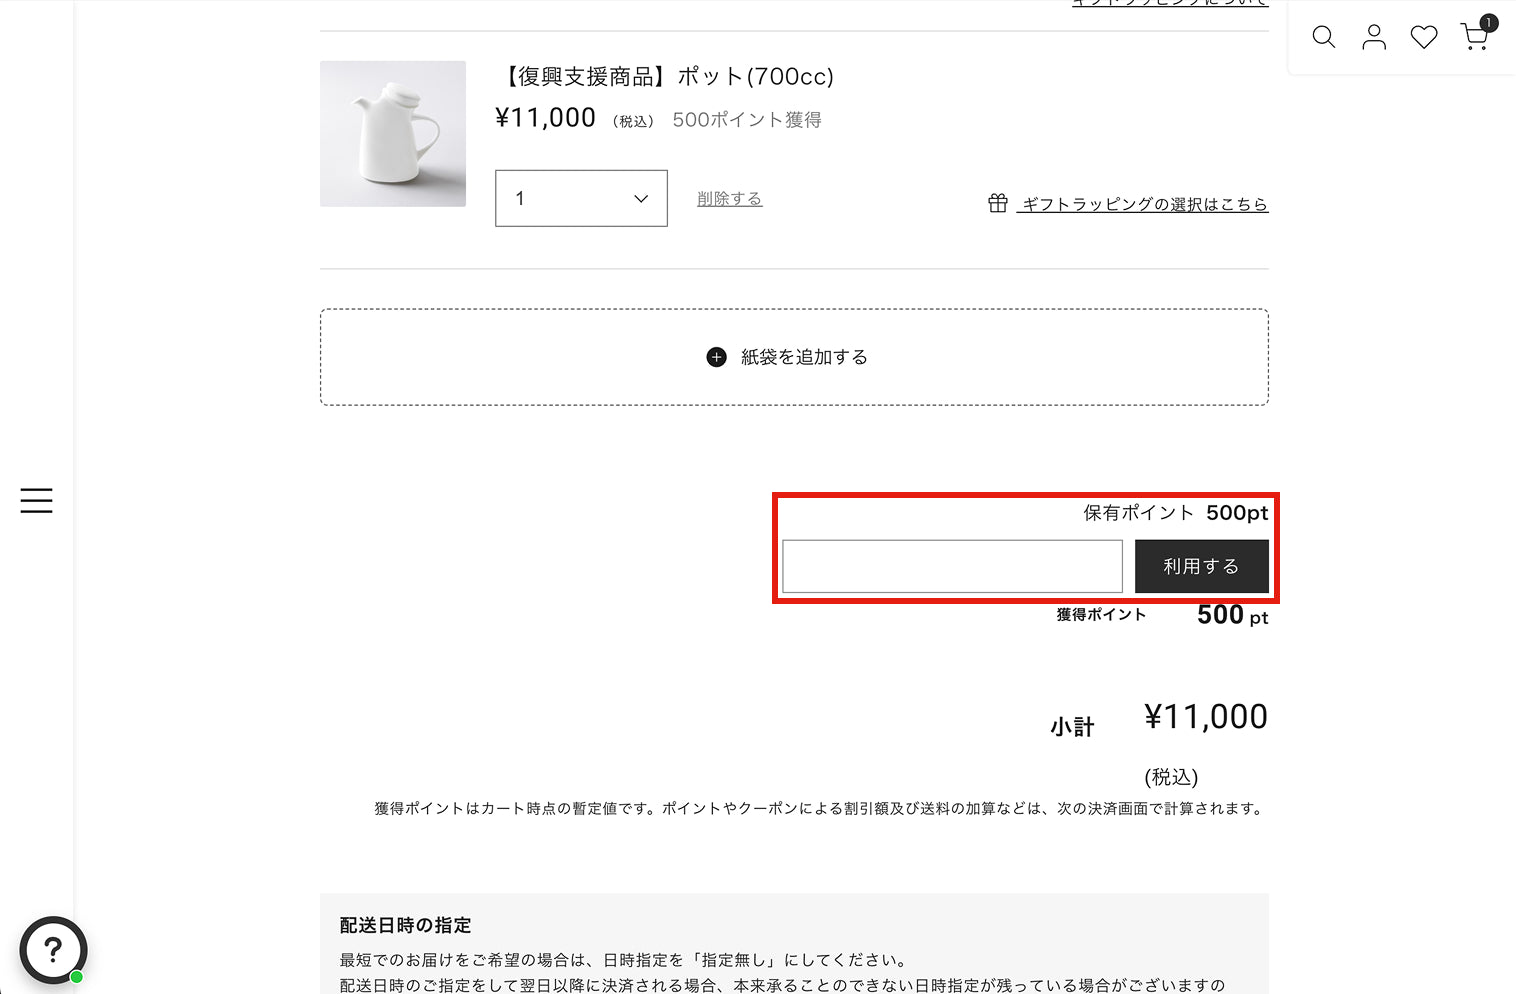Click the ¥11,000 product price text
Image resolution: width=1516 pixels, height=994 pixels.
tap(545, 118)
